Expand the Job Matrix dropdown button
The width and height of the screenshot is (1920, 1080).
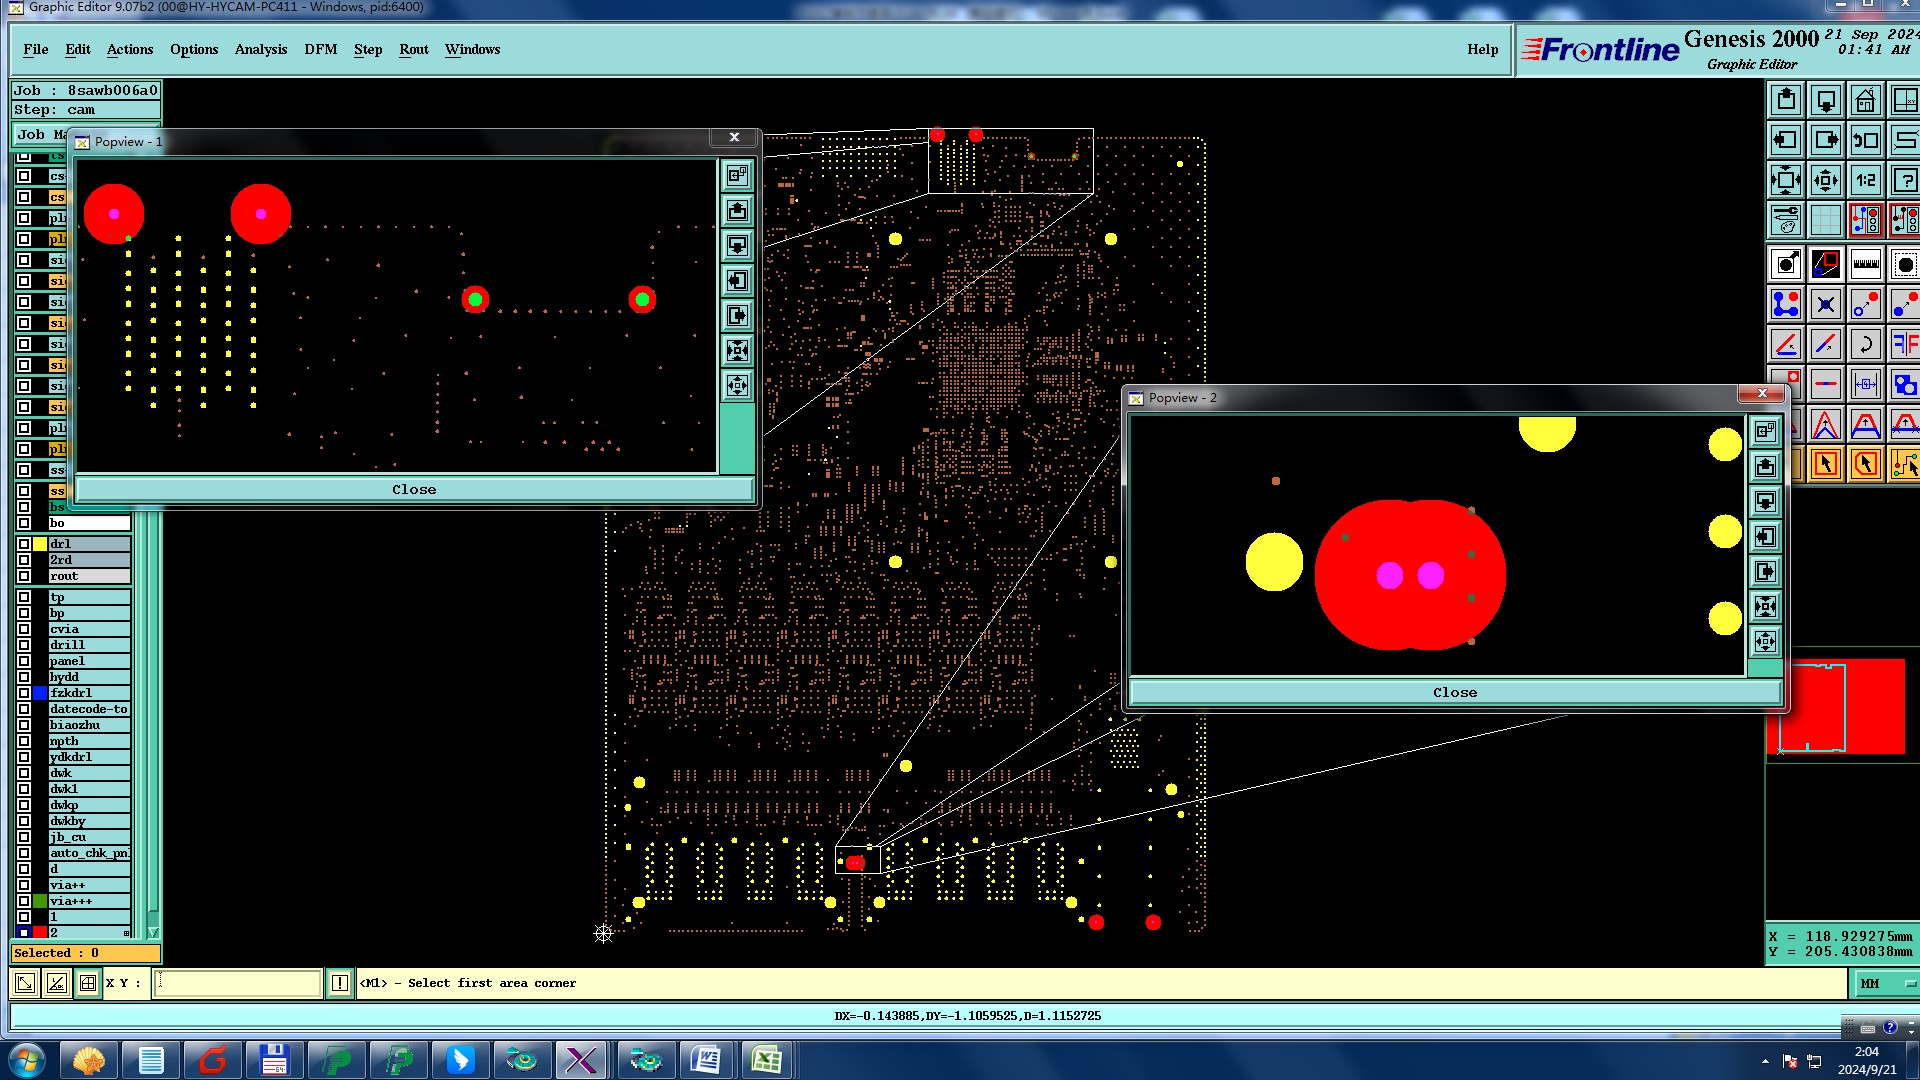tap(40, 134)
